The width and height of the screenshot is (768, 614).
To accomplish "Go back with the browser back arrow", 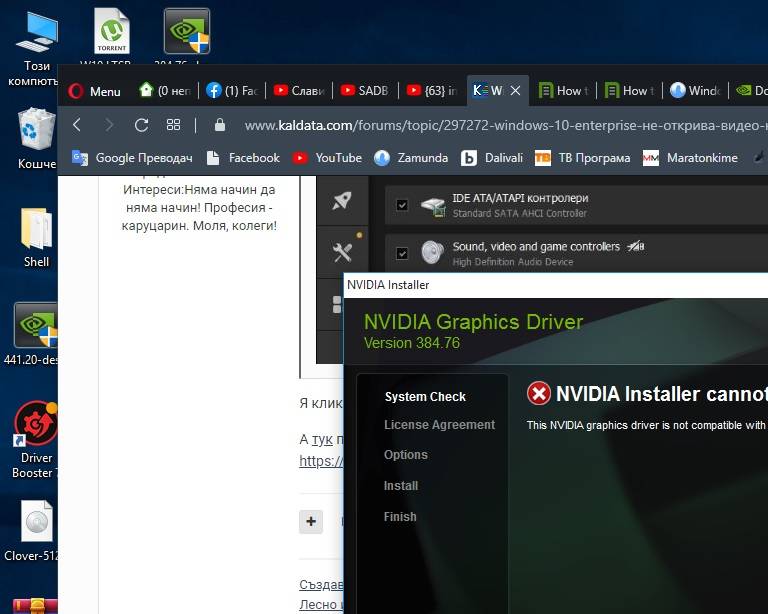I will [77, 125].
